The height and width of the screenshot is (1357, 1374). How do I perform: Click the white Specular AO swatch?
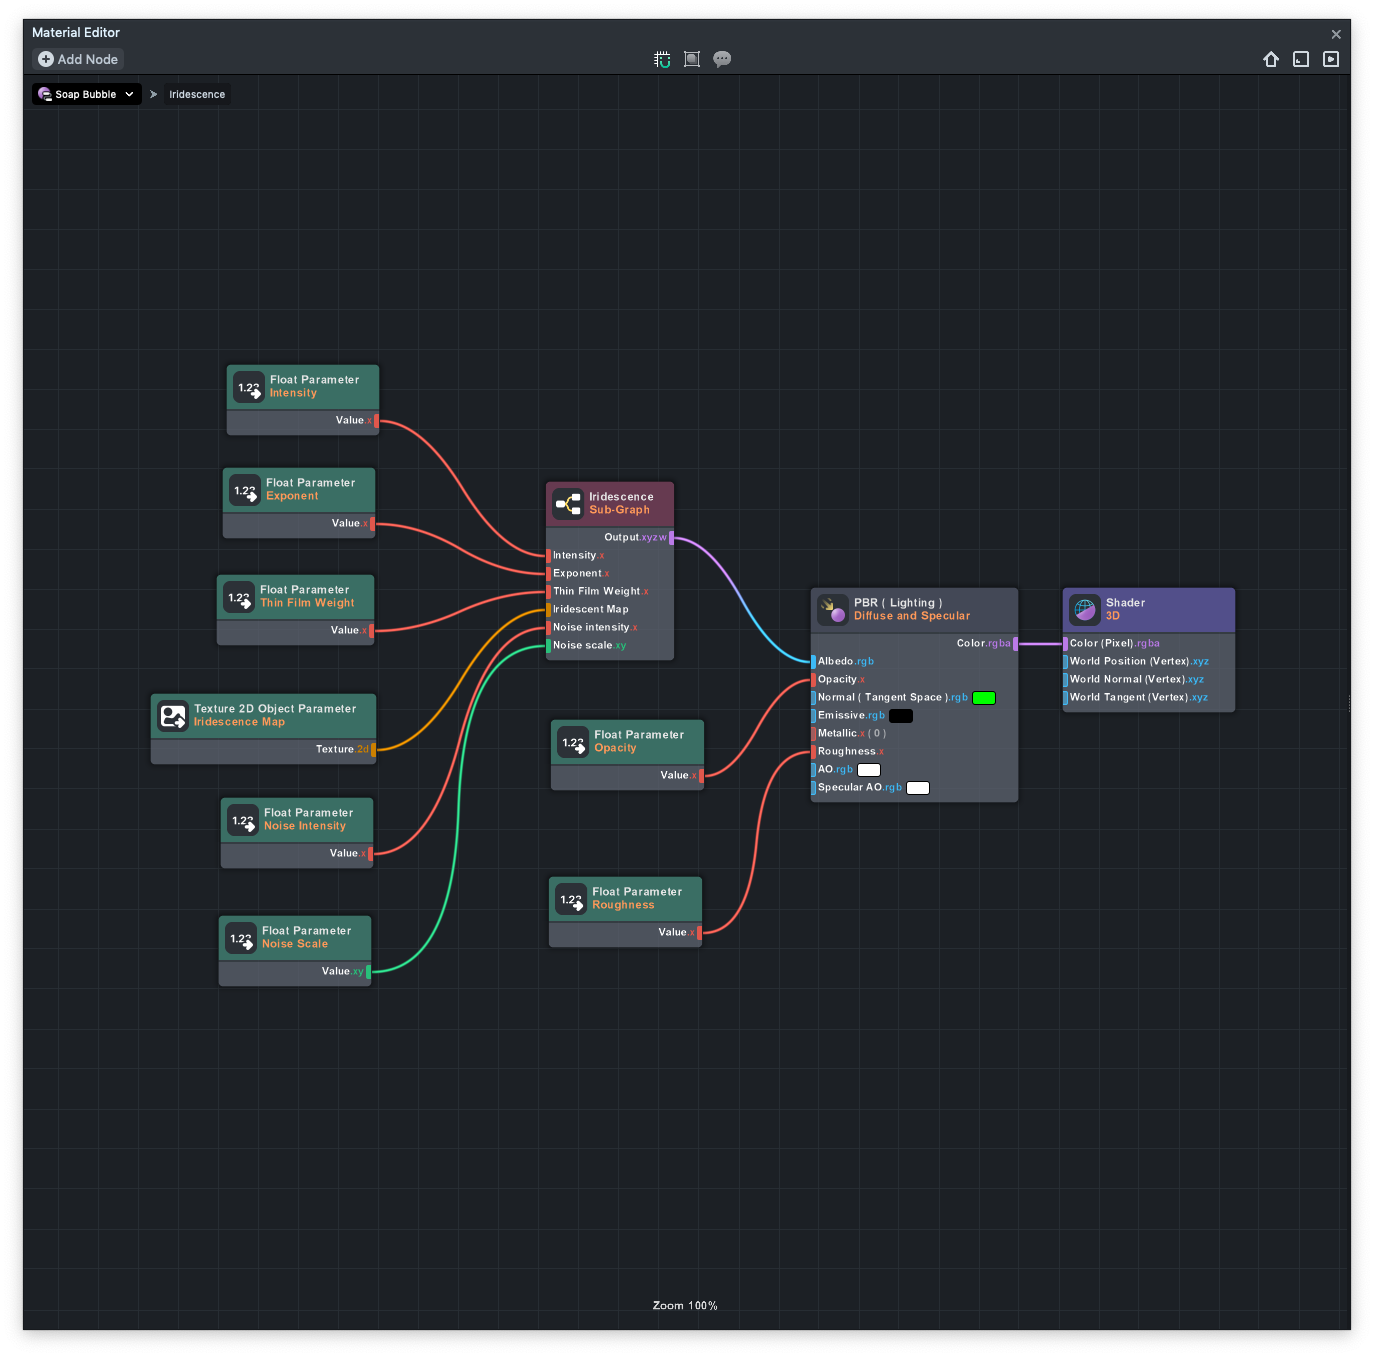917,788
